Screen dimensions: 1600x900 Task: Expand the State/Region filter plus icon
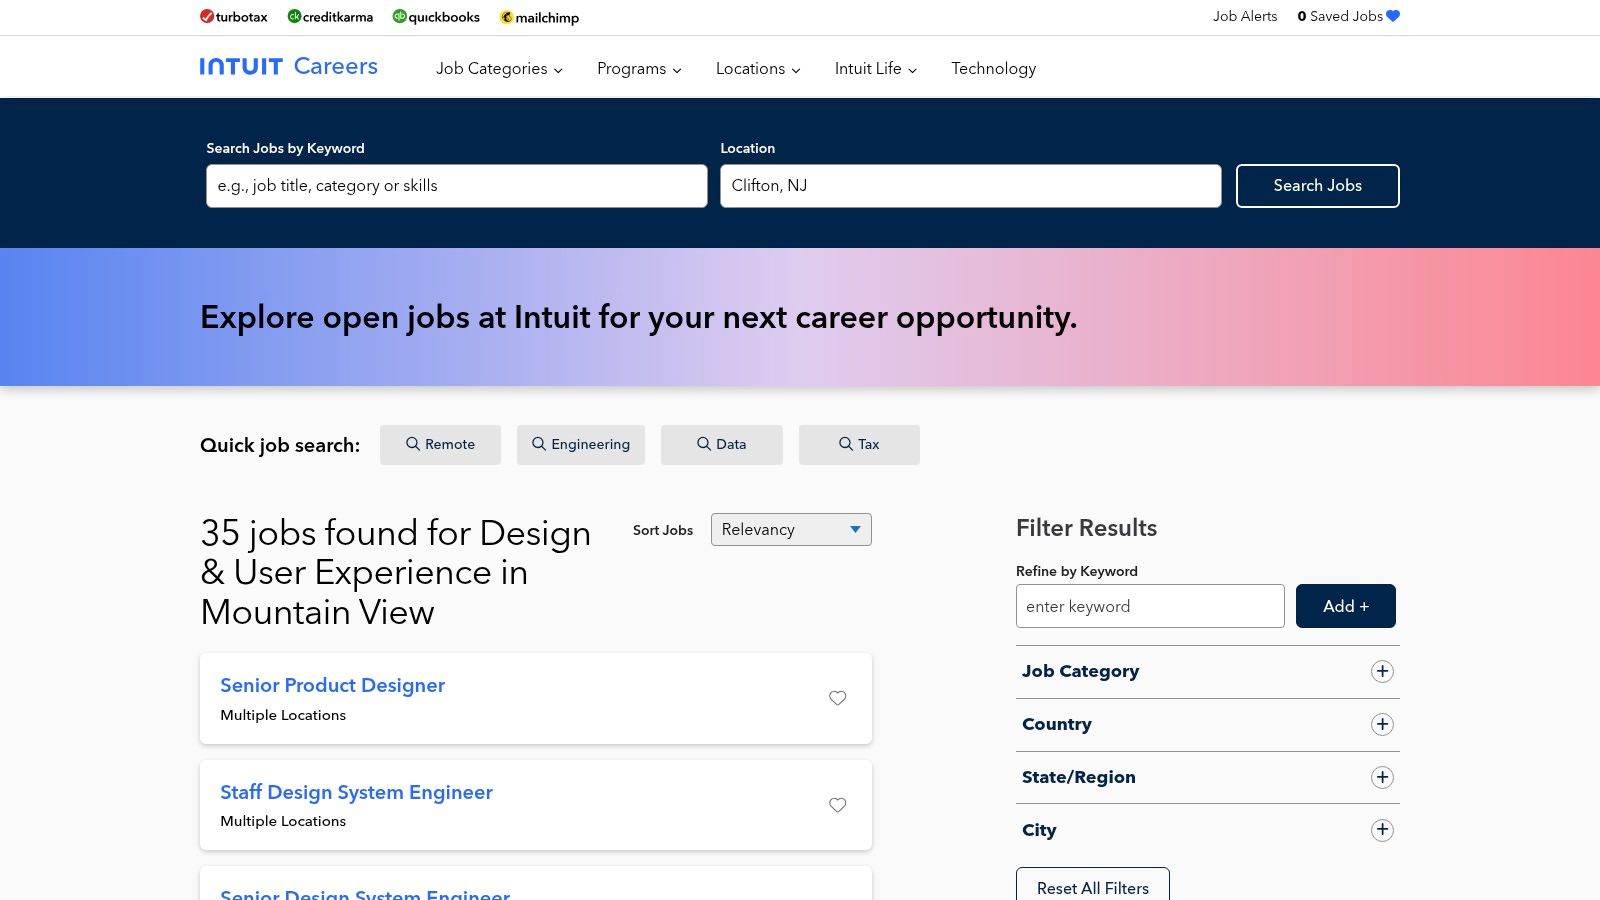pos(1382,778)
